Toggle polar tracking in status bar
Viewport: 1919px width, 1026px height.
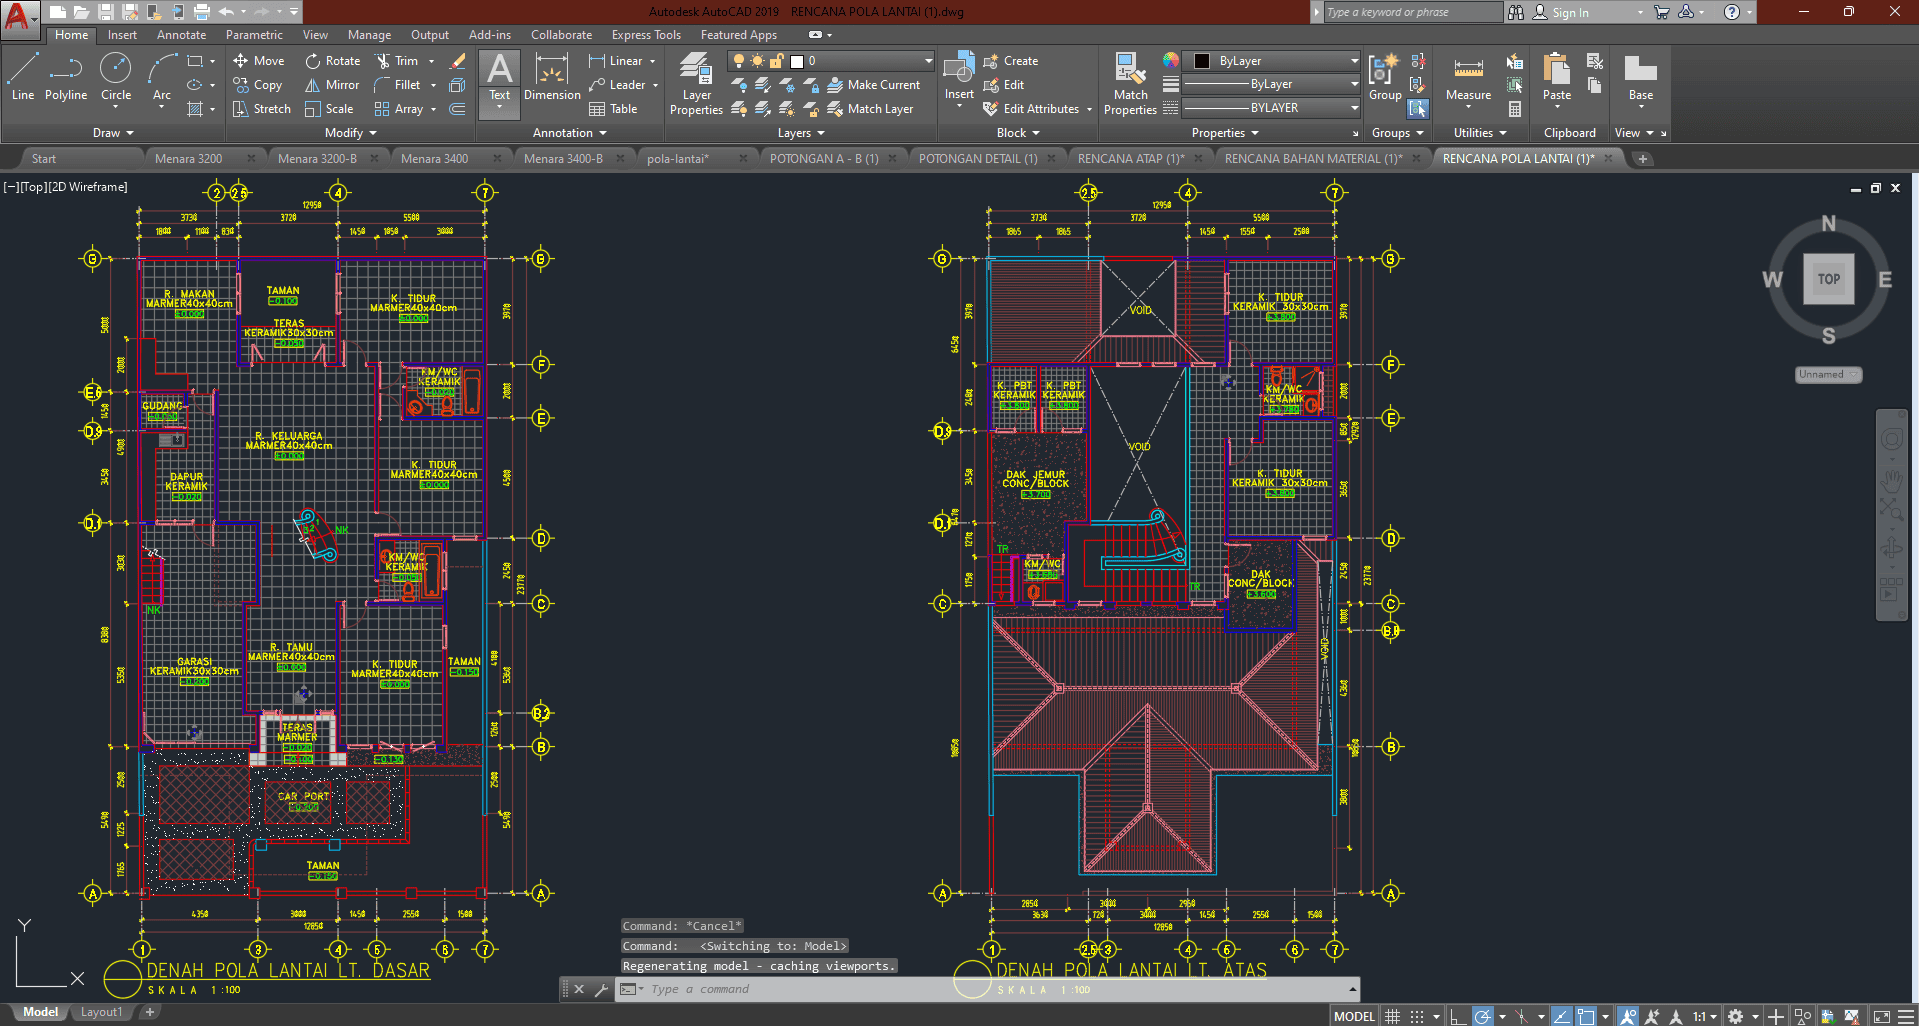1483,1016
